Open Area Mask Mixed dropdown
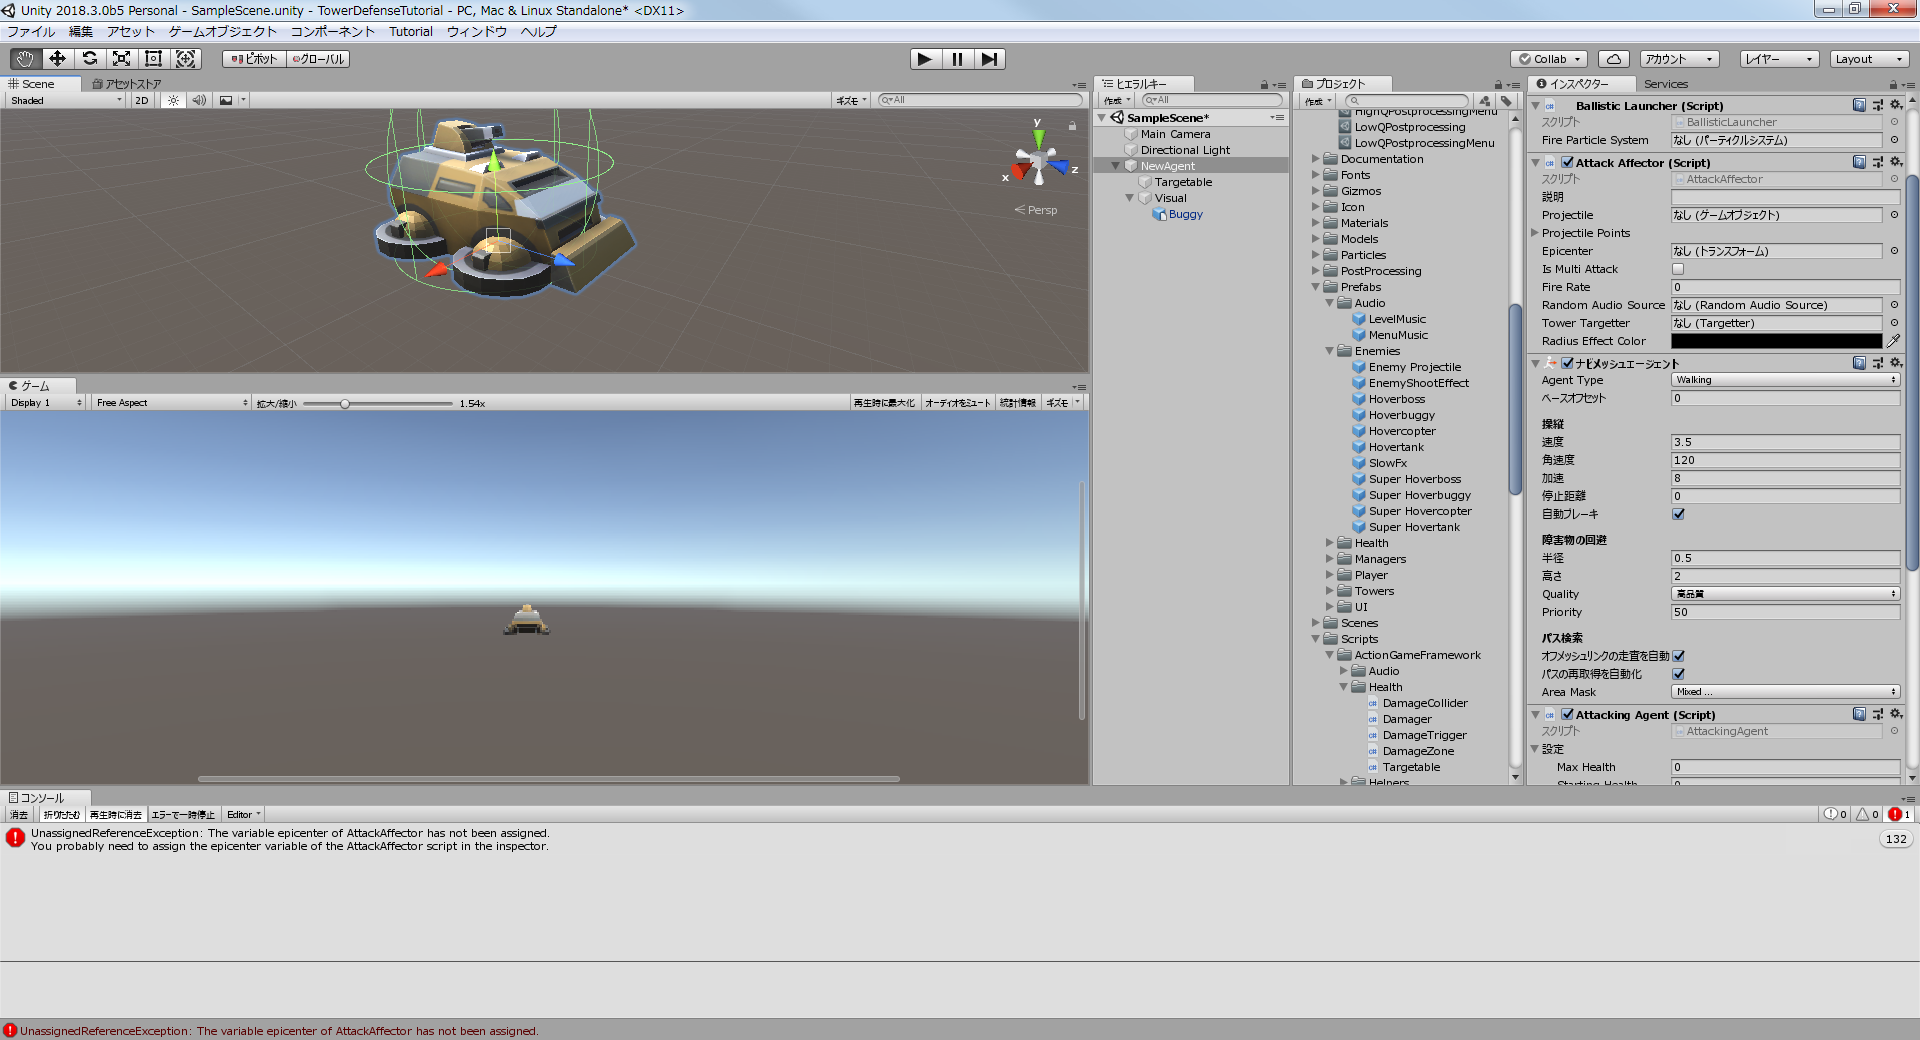The width and height of the screenshot is (1920, 1040). 1785,692
